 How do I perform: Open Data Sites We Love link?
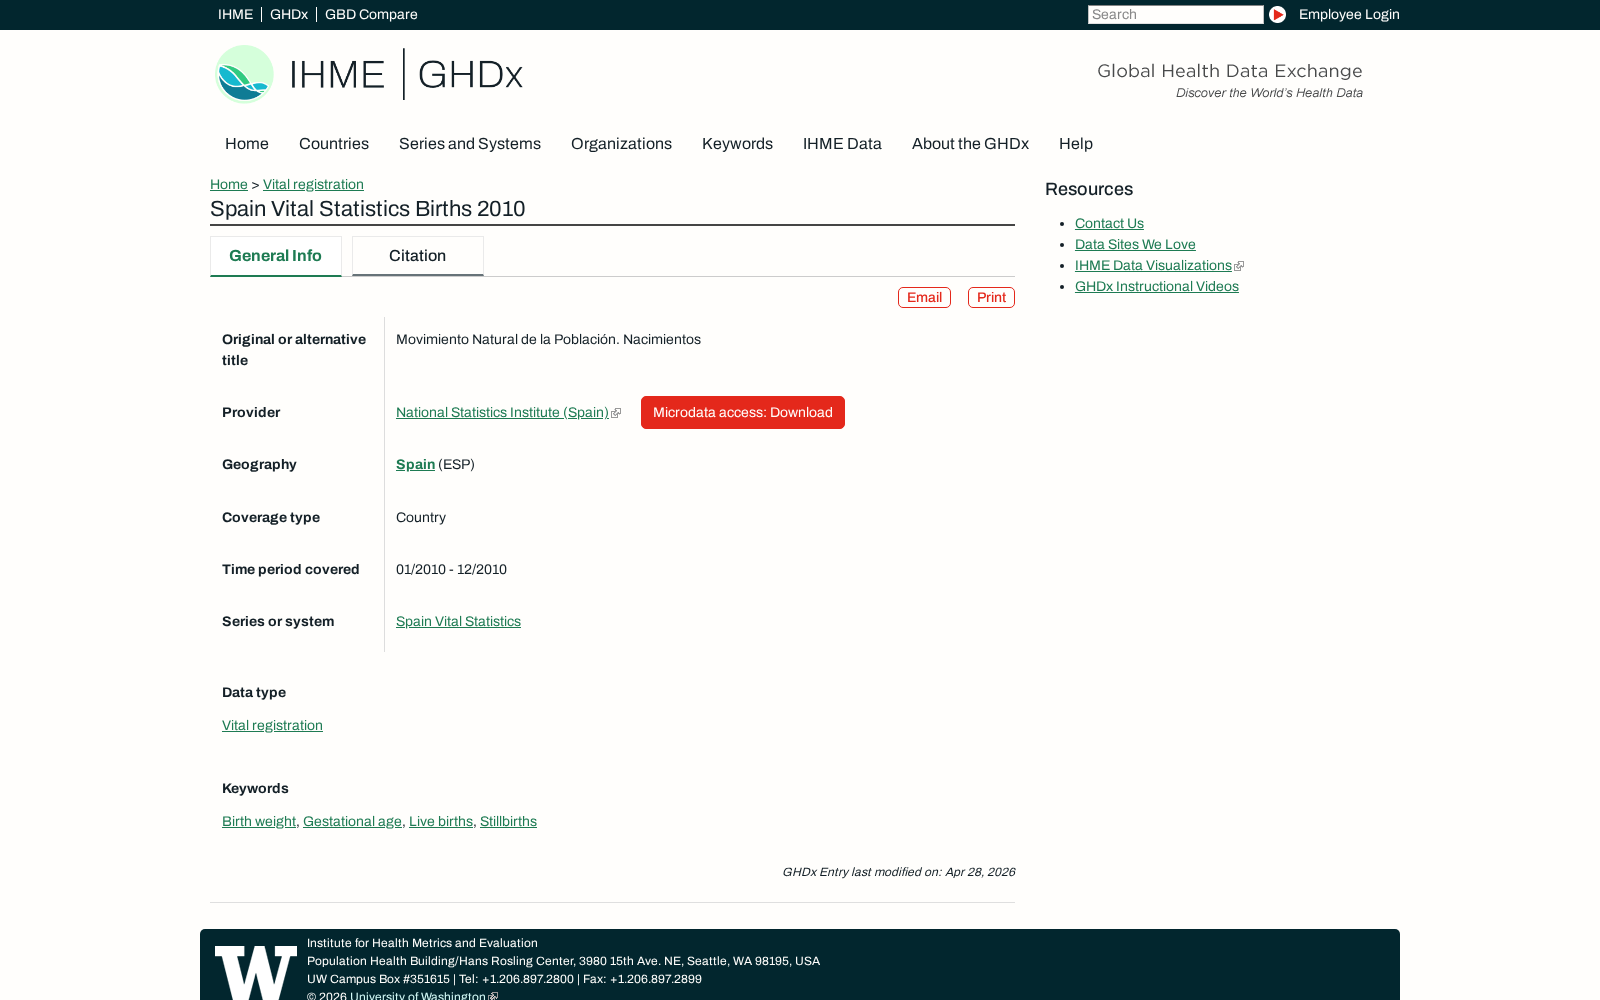point(1135,244)
